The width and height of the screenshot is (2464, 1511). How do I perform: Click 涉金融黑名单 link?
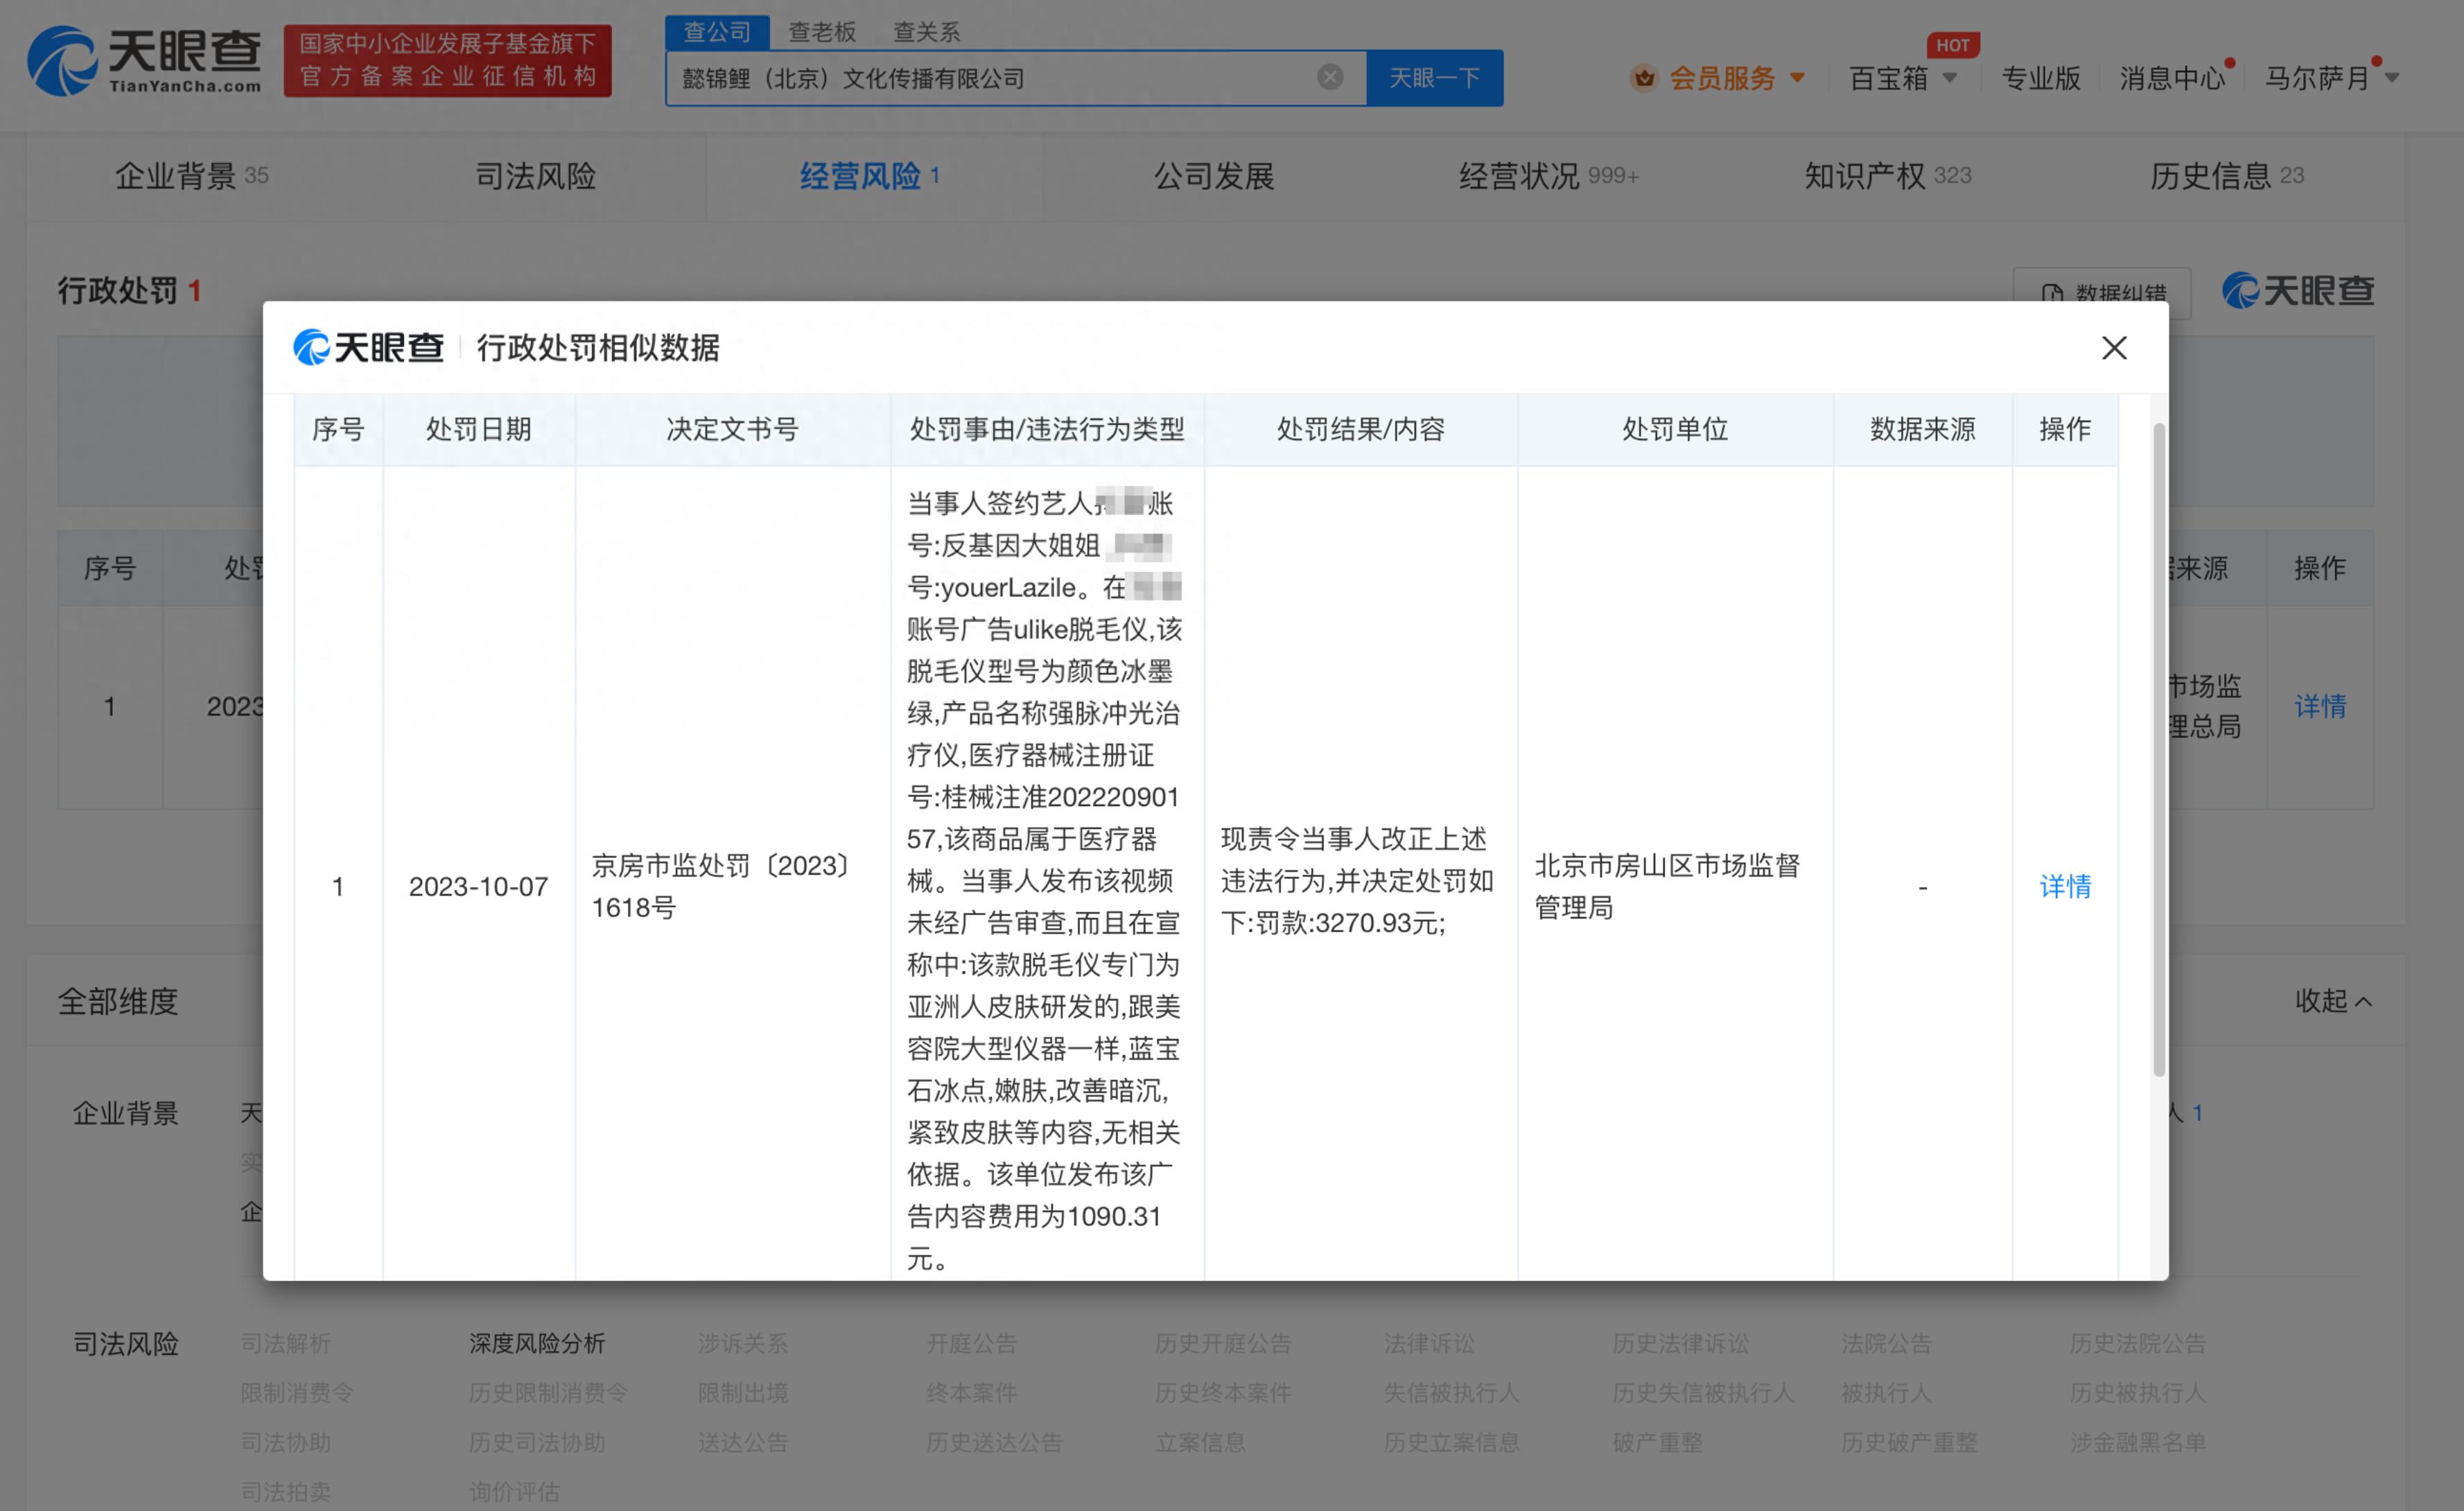pyautogui.click(x=2137, y=1442)
